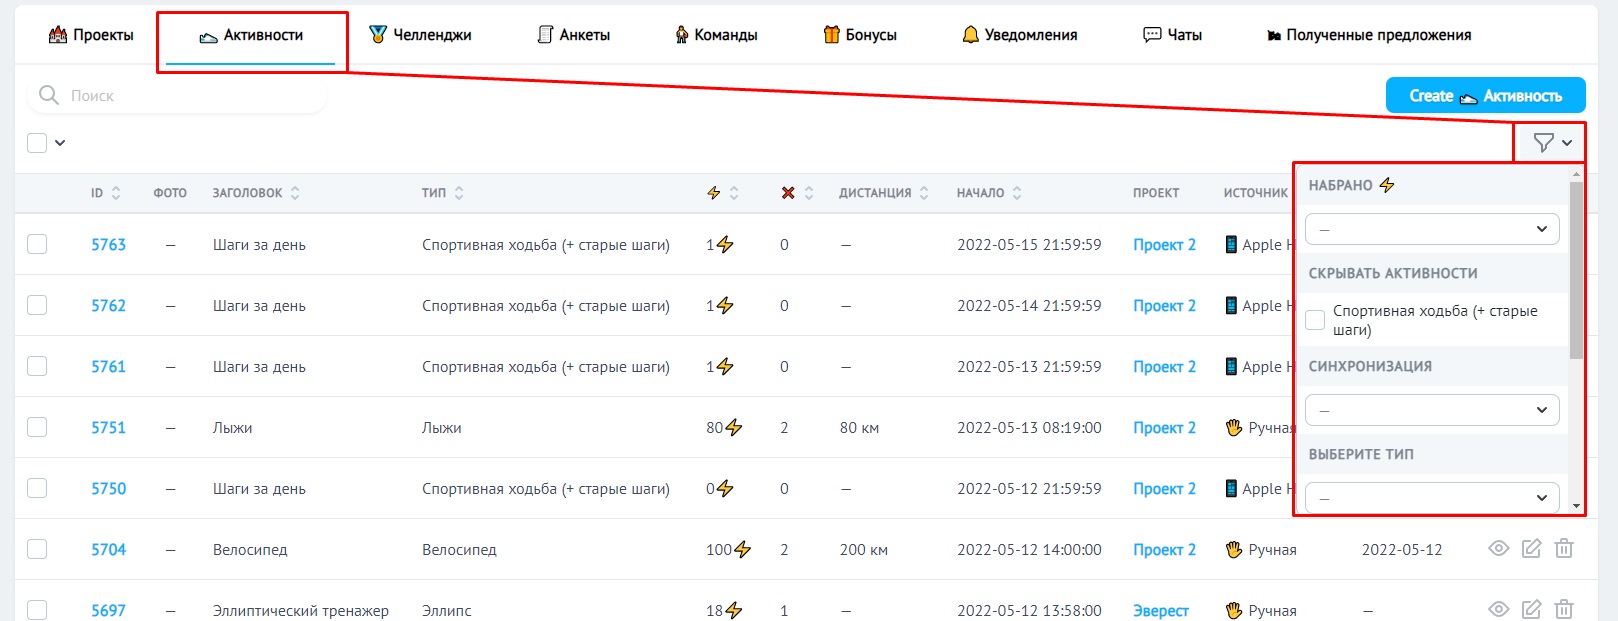Delete activity 5704 with trash icon
The height and width of the screenshot is (621, 1618).
1564,549
